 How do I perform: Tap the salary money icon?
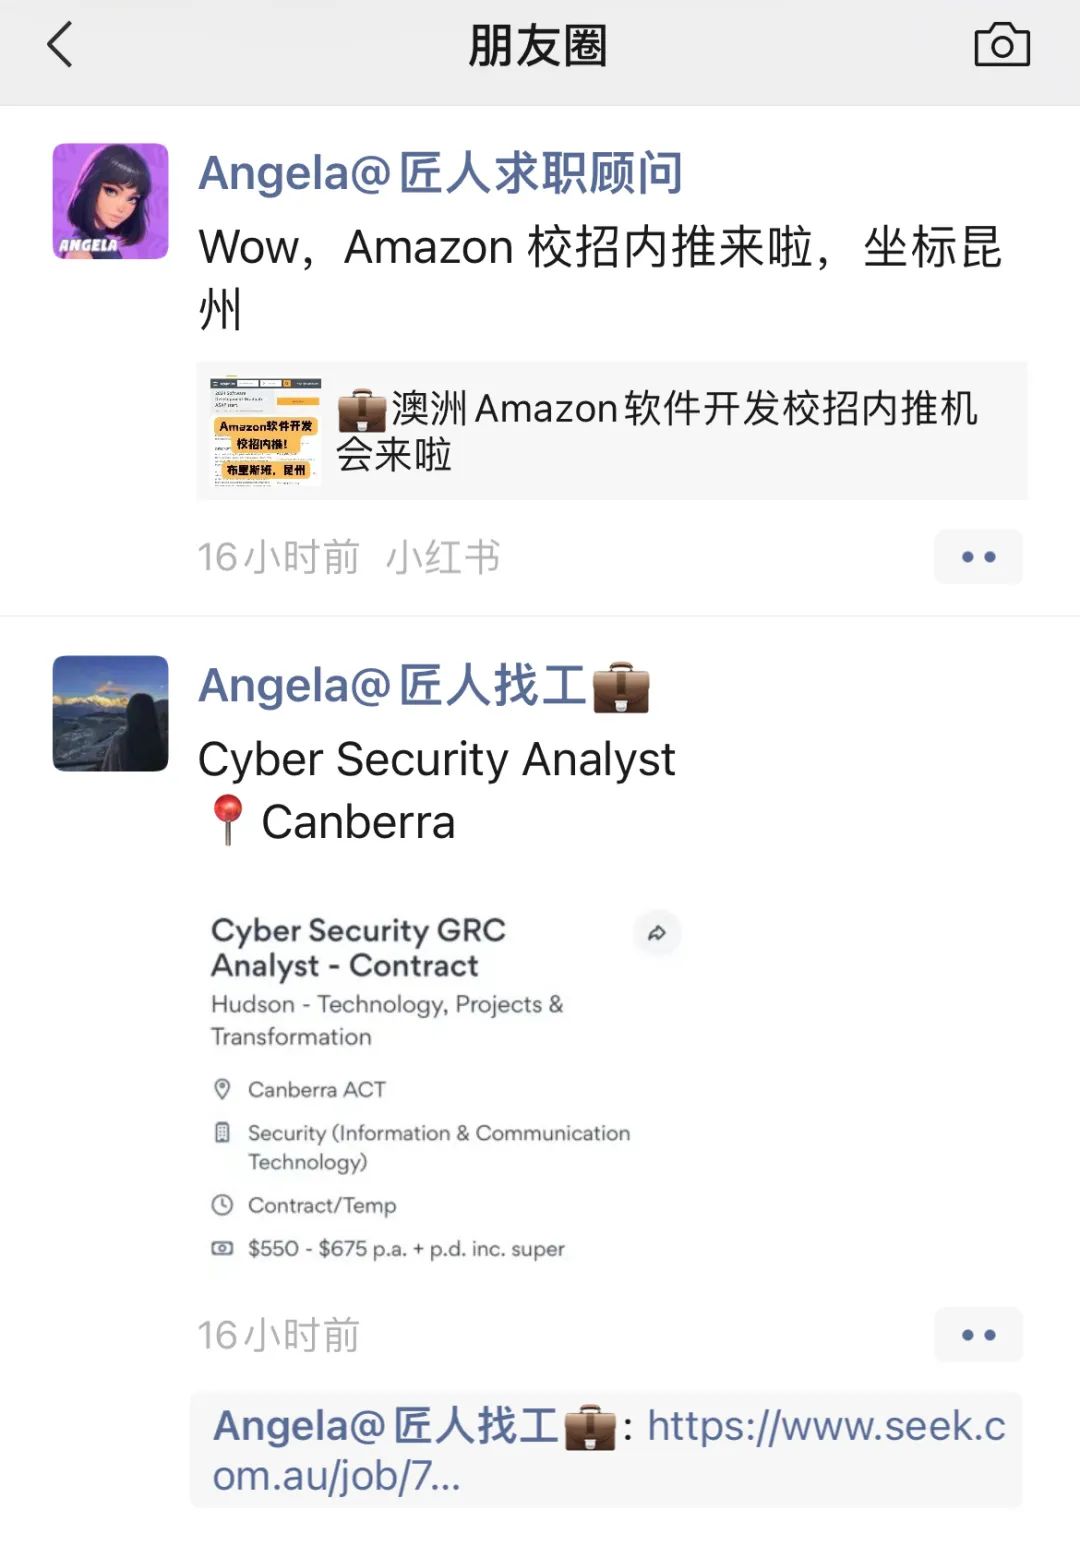point(222,1248)
